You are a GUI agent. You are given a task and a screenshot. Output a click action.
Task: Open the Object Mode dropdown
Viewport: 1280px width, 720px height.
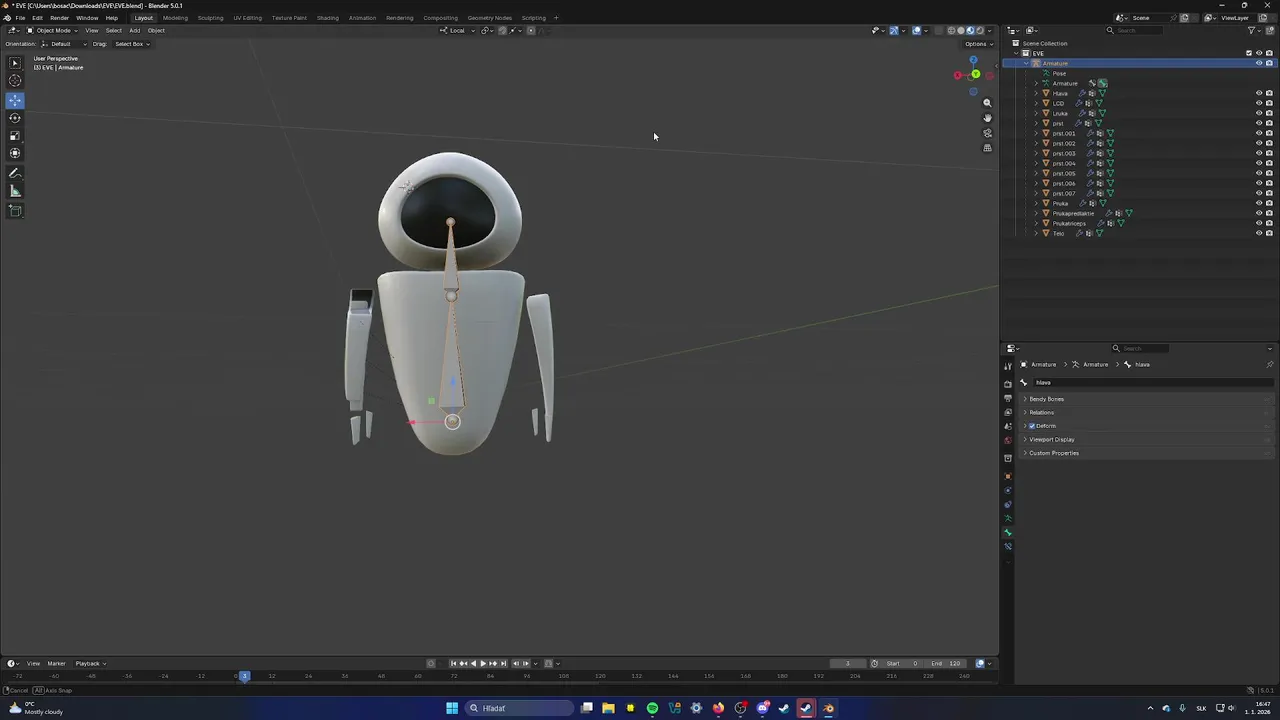click(52, 30)
